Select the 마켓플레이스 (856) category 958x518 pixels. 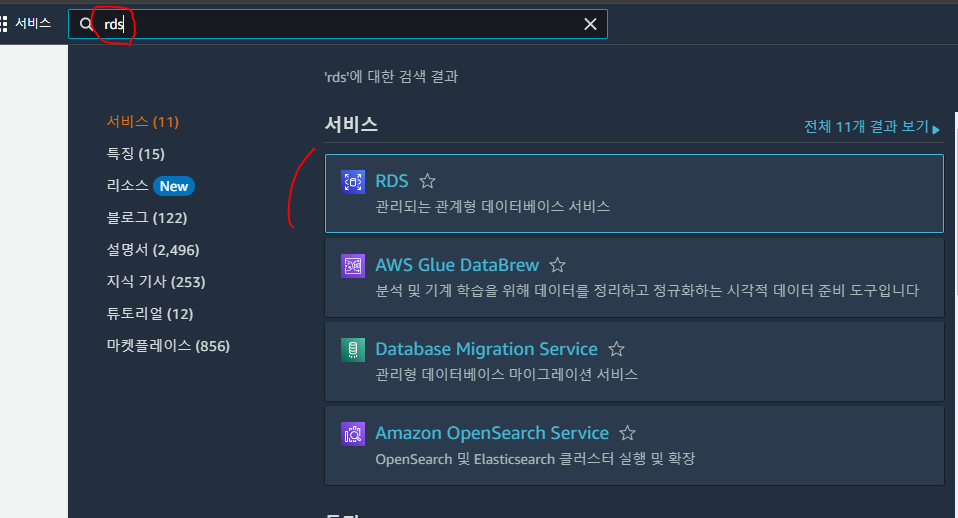click(x=168, y=346)
